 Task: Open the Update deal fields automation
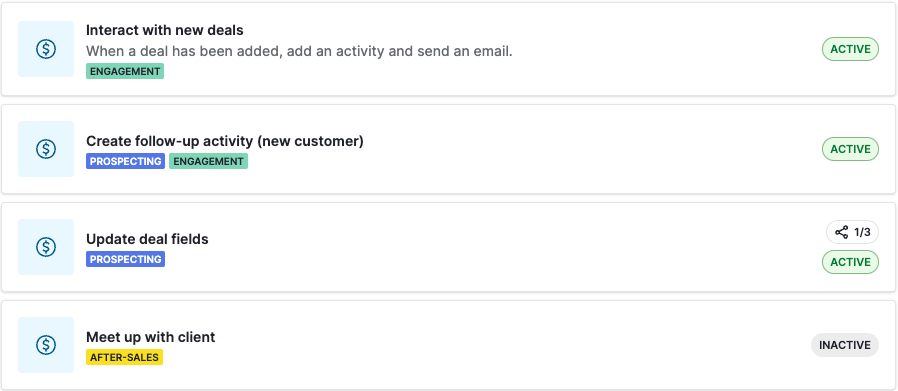pos(147,239)
